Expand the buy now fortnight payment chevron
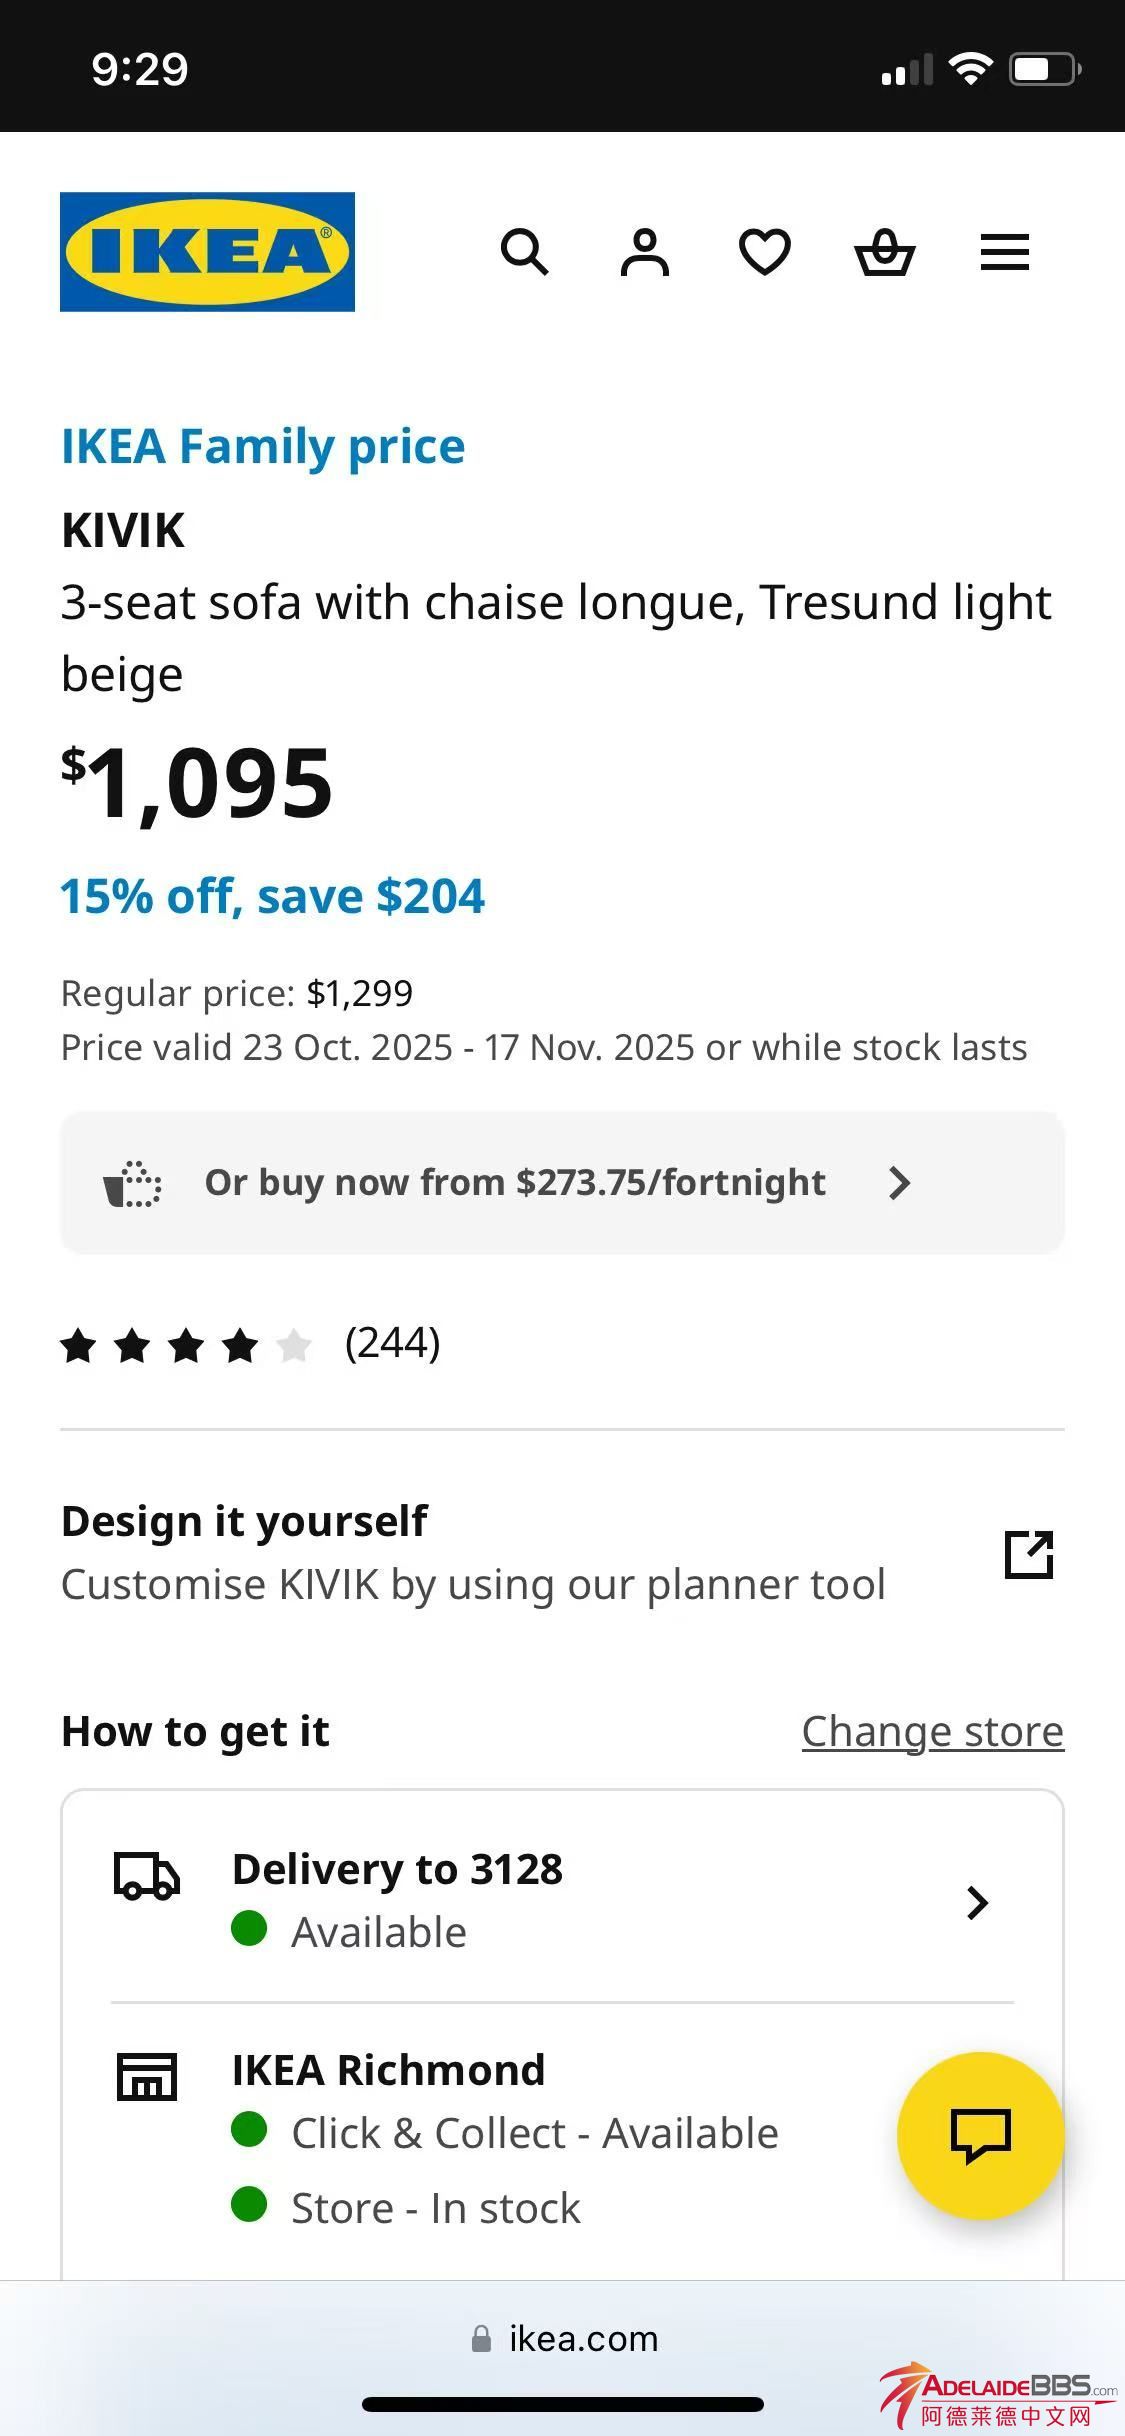Screen dimensions: 1125x2436 click(900, 1183)
